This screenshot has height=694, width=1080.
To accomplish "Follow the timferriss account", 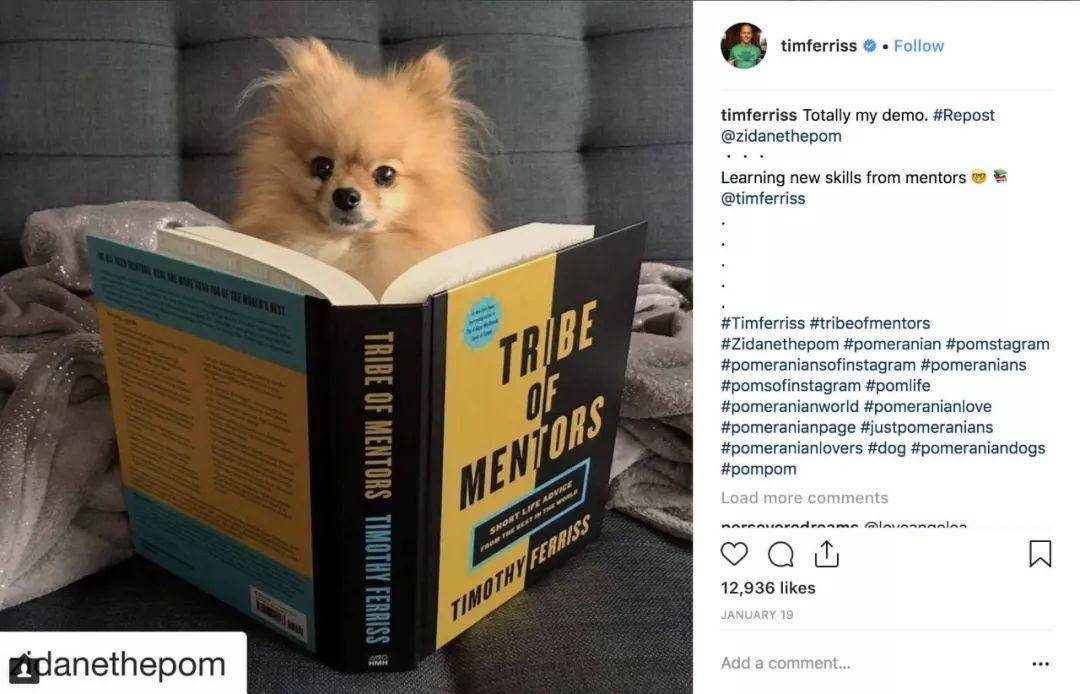I will point(918,46).
